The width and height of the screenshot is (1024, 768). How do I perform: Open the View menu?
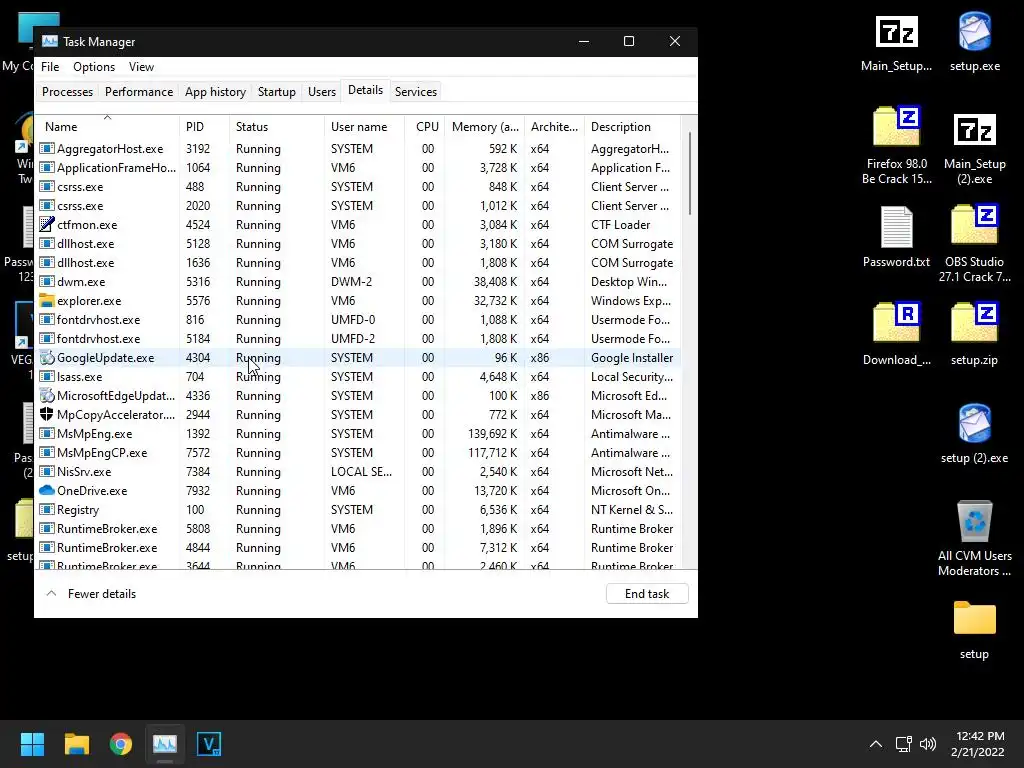[141, 67]
